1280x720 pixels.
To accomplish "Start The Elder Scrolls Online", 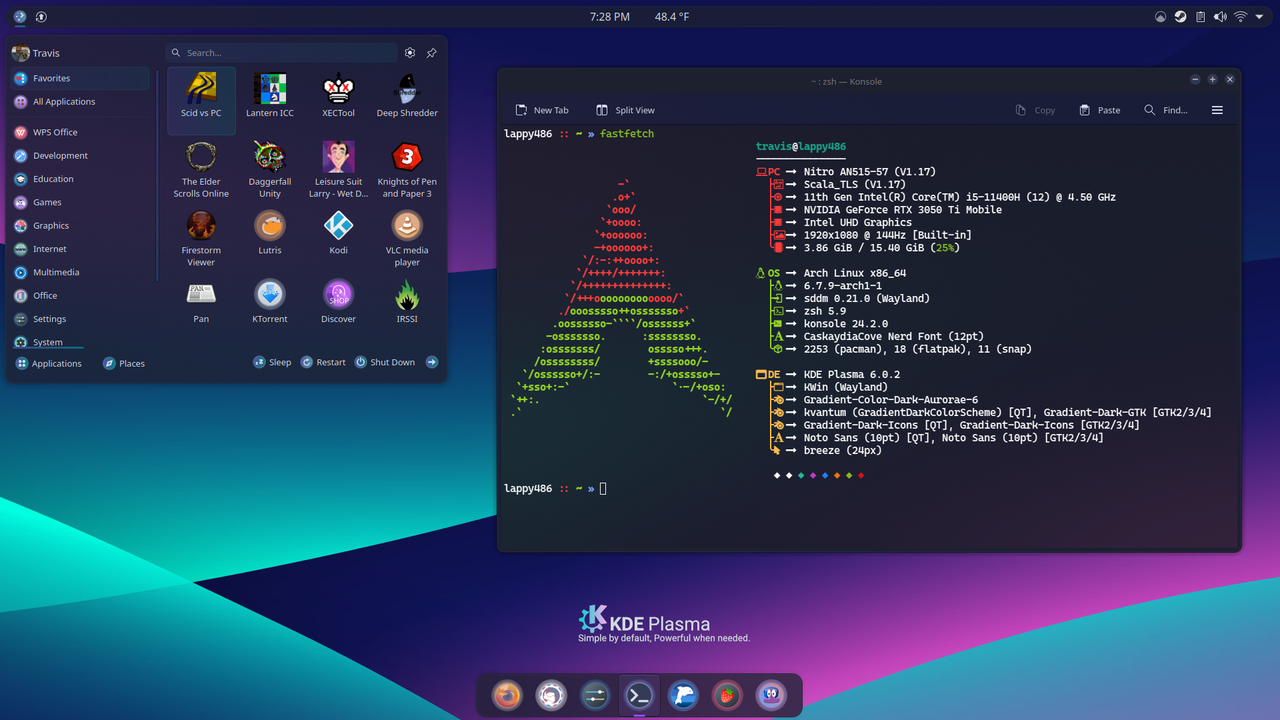I will coord(201,169).
